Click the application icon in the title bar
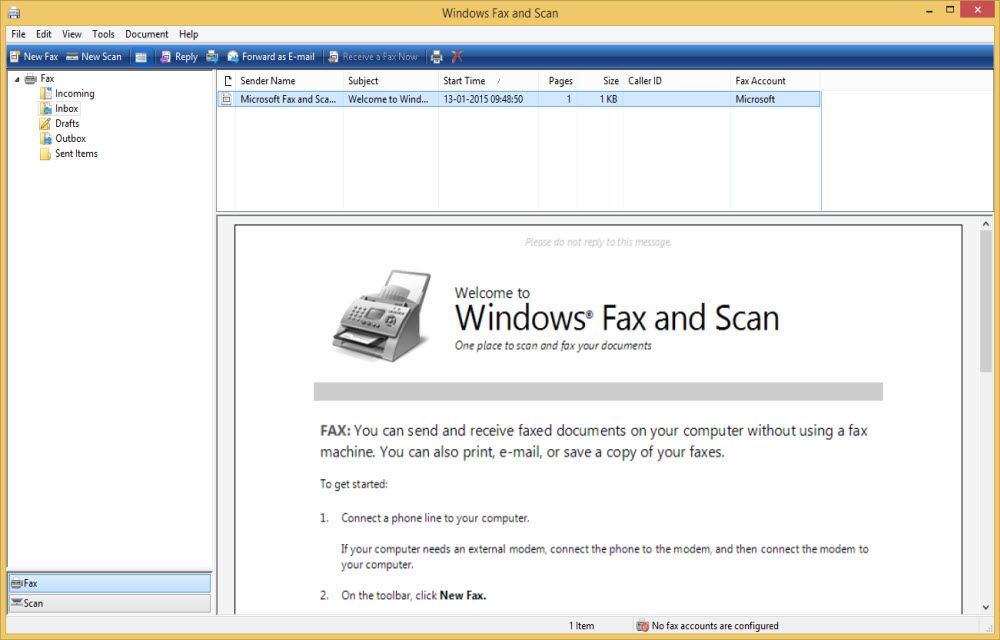Screen dimensions: 1000x640 [x=14, y=13]
